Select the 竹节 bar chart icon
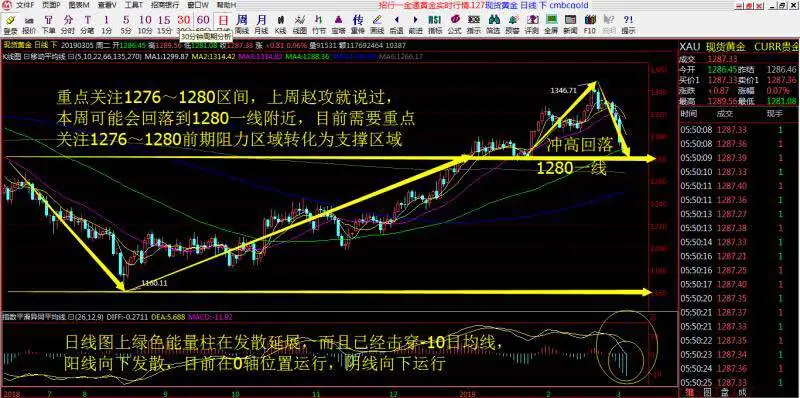Screen dimensions: 800x398 click(x=319, y=23)
